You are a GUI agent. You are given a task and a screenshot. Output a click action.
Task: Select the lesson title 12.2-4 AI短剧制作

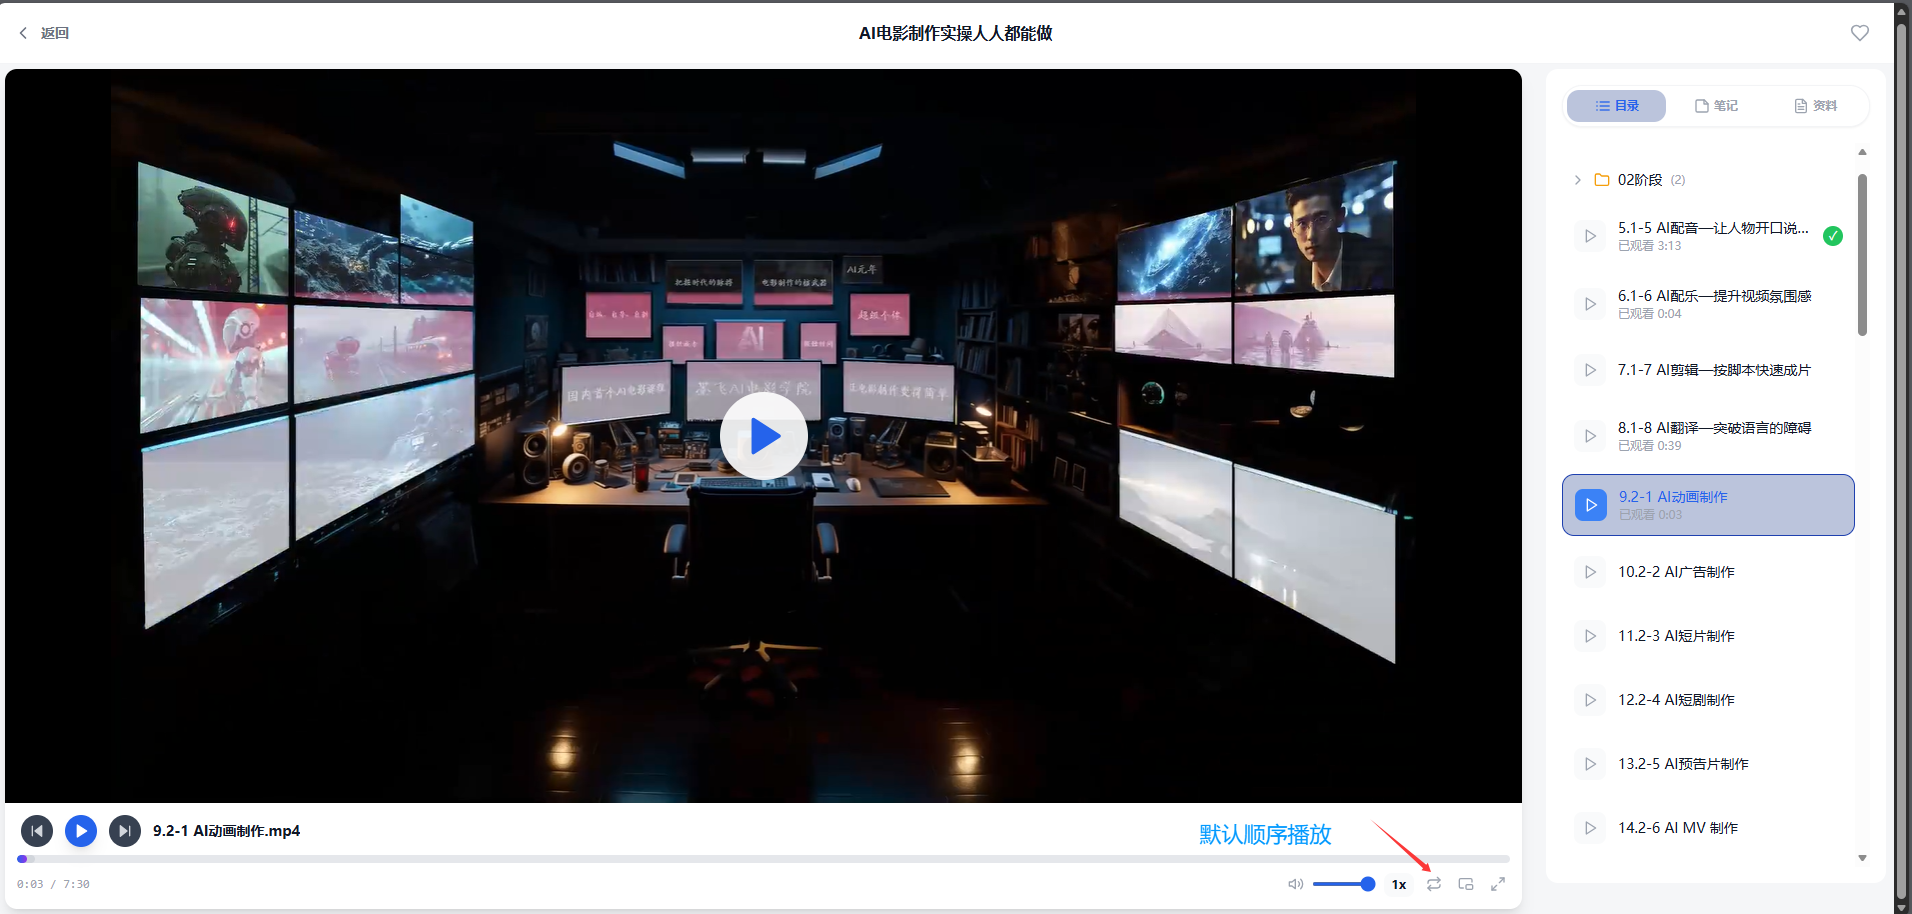[1676, 700]
